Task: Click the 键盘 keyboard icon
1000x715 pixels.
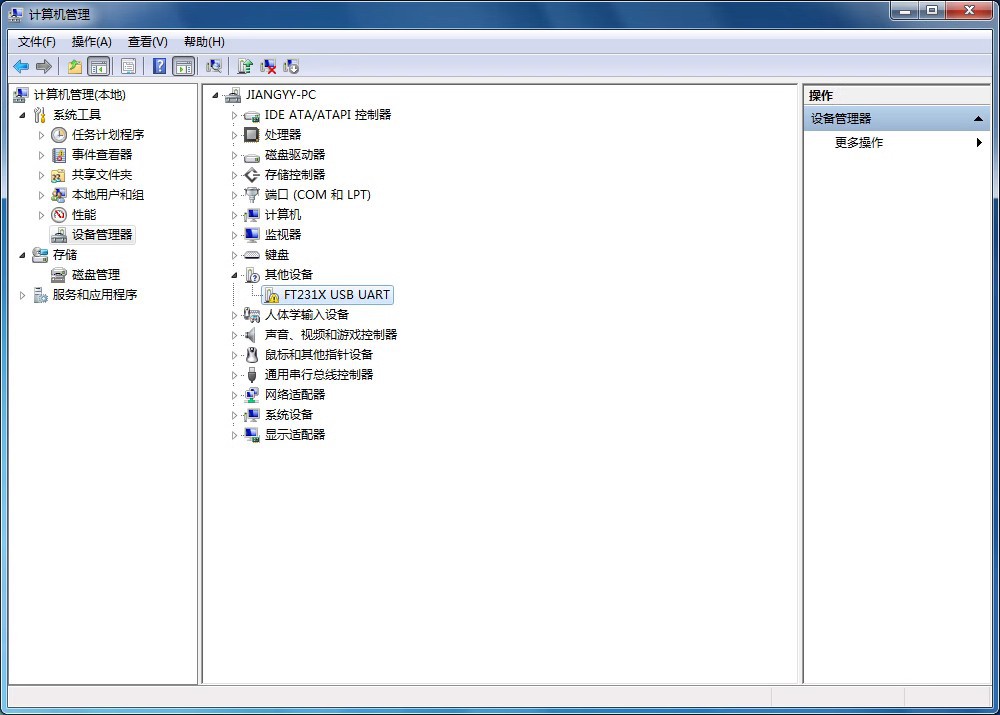Action: [252, 254]
